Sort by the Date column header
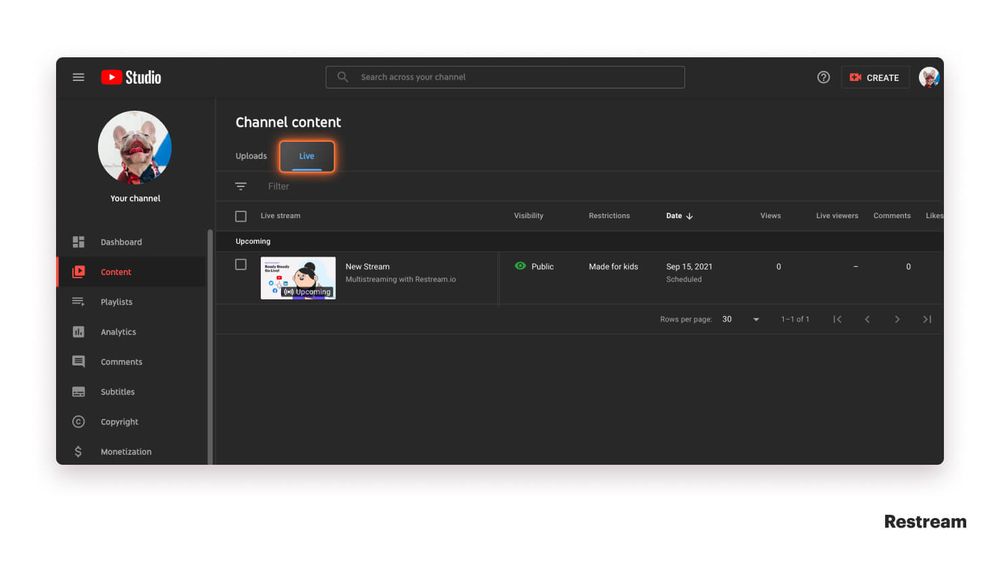The image size is (1000, 562). pyautogui.click(x=673, y=216)
